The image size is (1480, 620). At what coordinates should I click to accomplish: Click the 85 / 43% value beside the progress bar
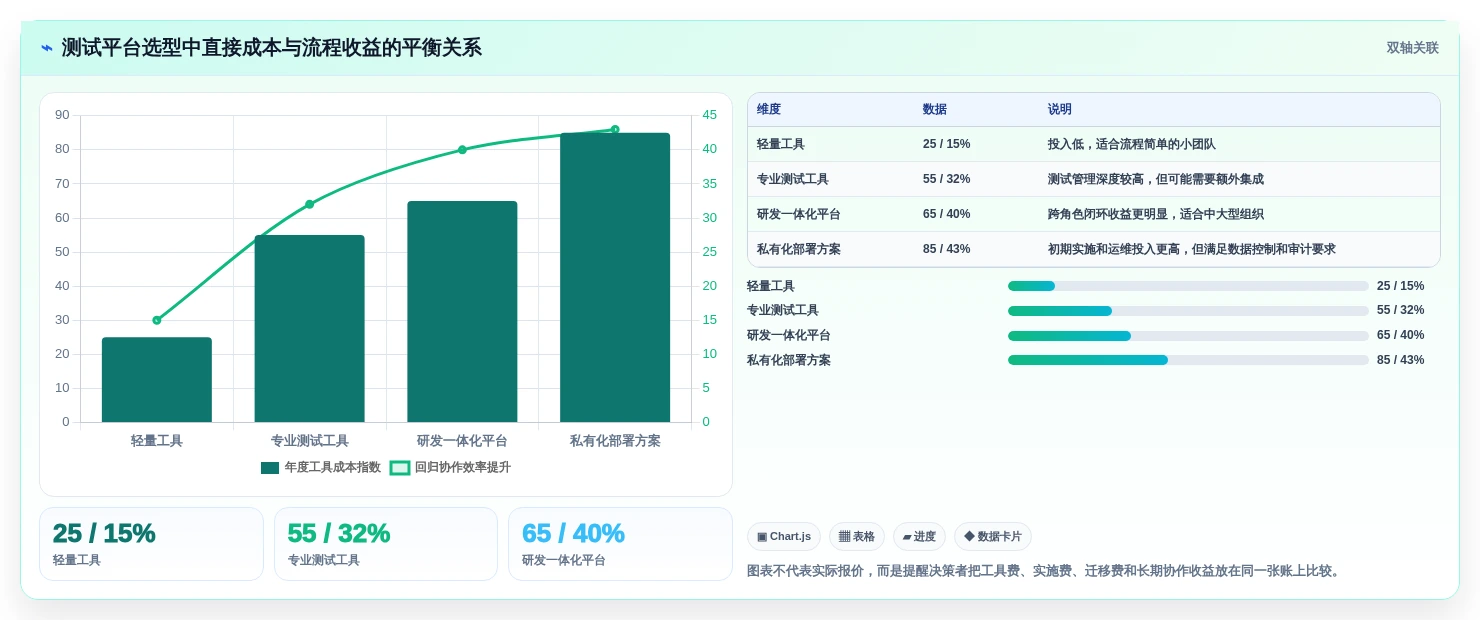[1401, 360]
